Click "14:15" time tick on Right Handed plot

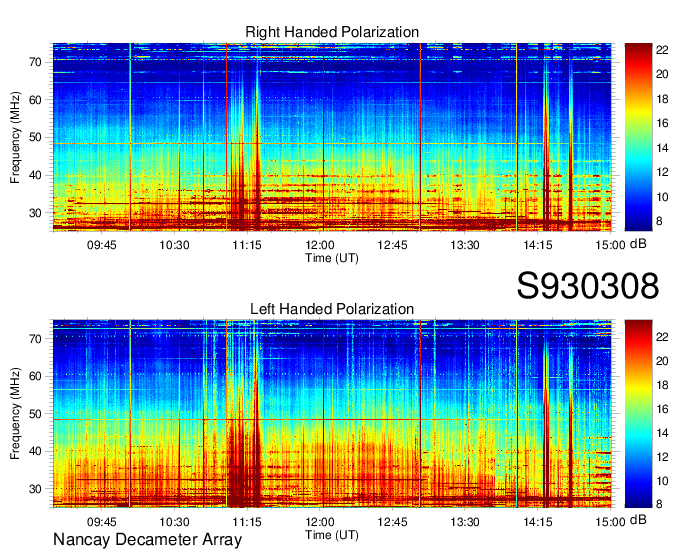[x=538, y=245]
